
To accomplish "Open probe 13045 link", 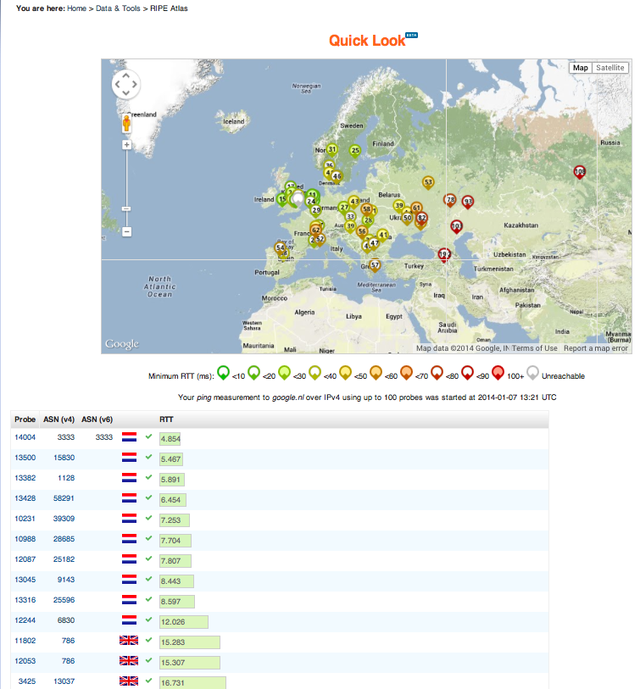I will 25,580.
